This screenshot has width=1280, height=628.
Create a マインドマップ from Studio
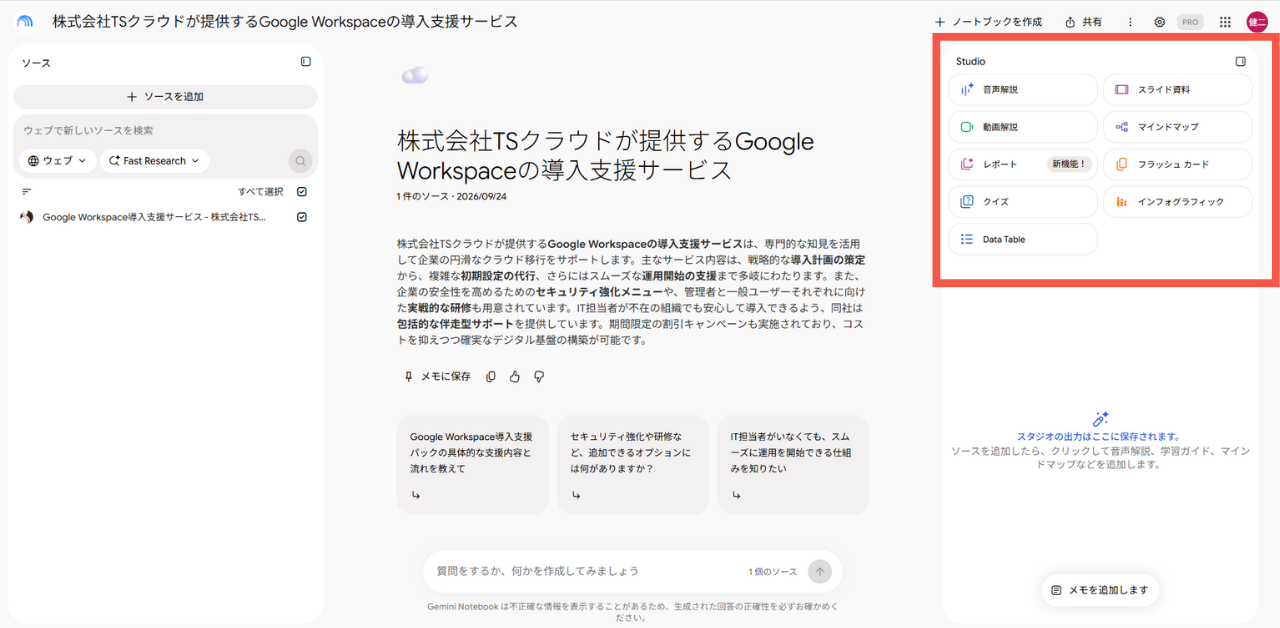point(1178,127)
